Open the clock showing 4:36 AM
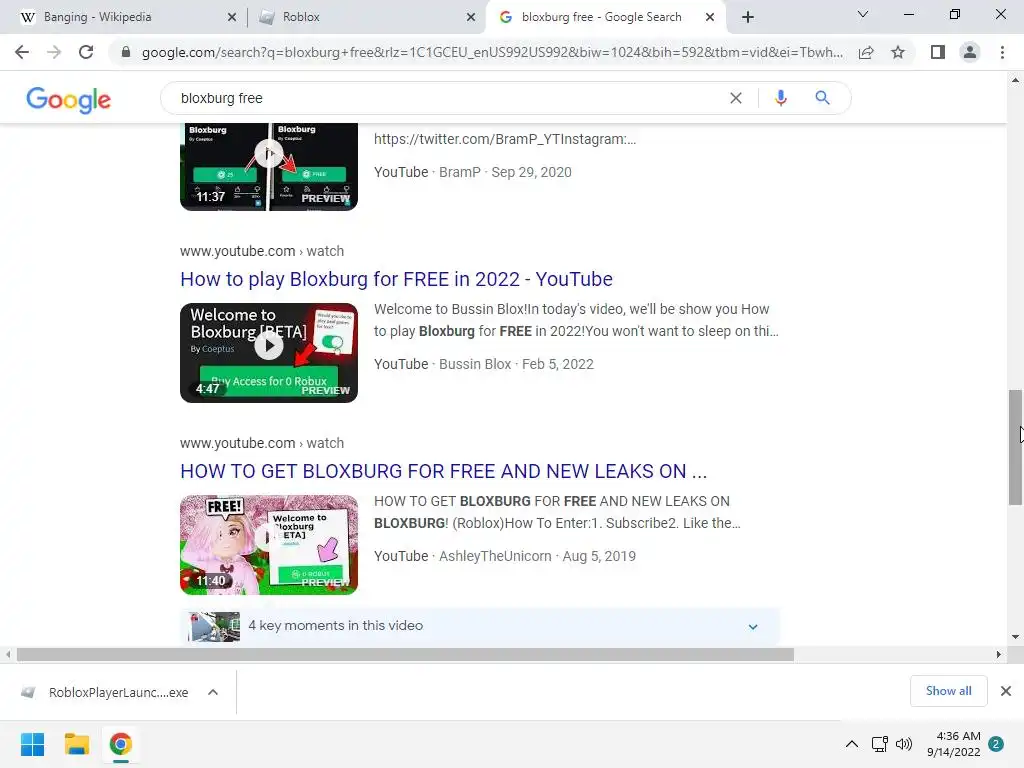Image resolution: width=1024 pixels, height=768 pixels. click(x=953, y=744)
